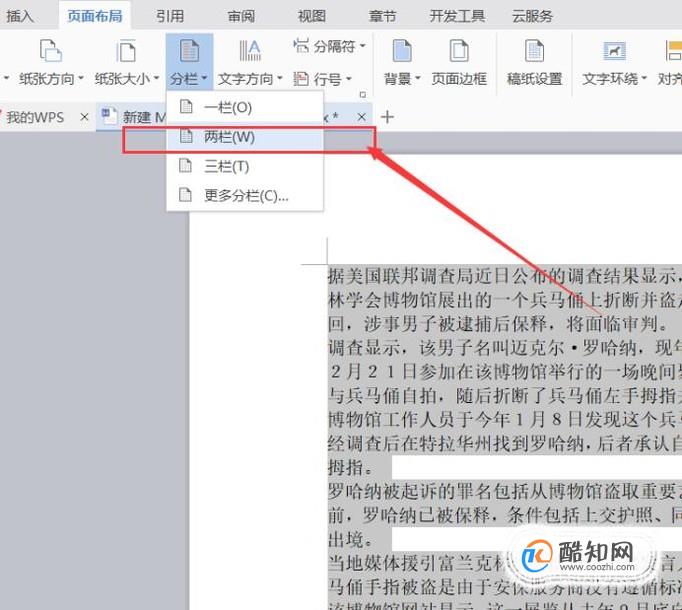Choose 三栏(T) from the columns menu
682x610 pixels.
(x=245, y=166)
